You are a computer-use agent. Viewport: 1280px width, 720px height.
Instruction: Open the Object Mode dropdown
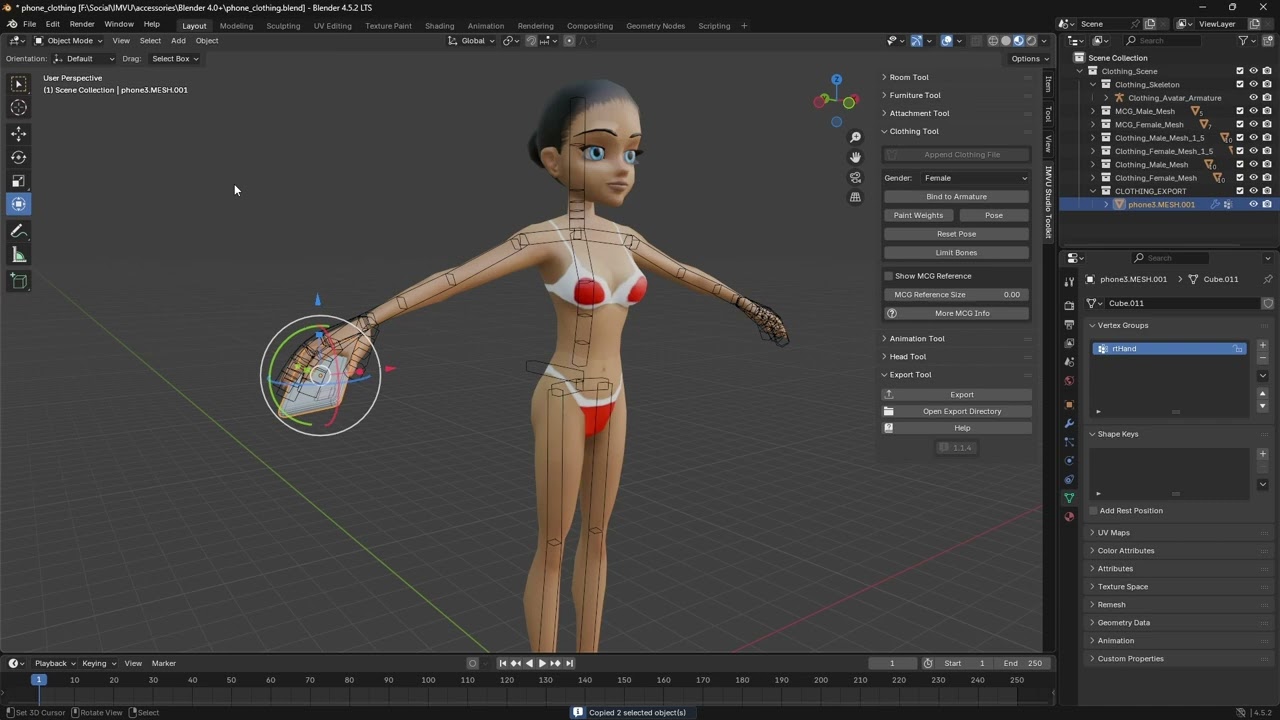68,41
